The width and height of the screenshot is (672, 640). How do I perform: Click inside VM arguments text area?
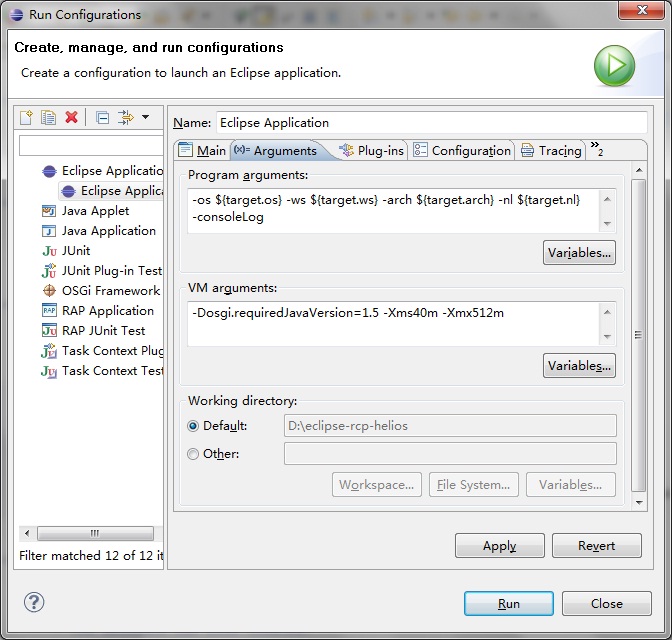393,324
